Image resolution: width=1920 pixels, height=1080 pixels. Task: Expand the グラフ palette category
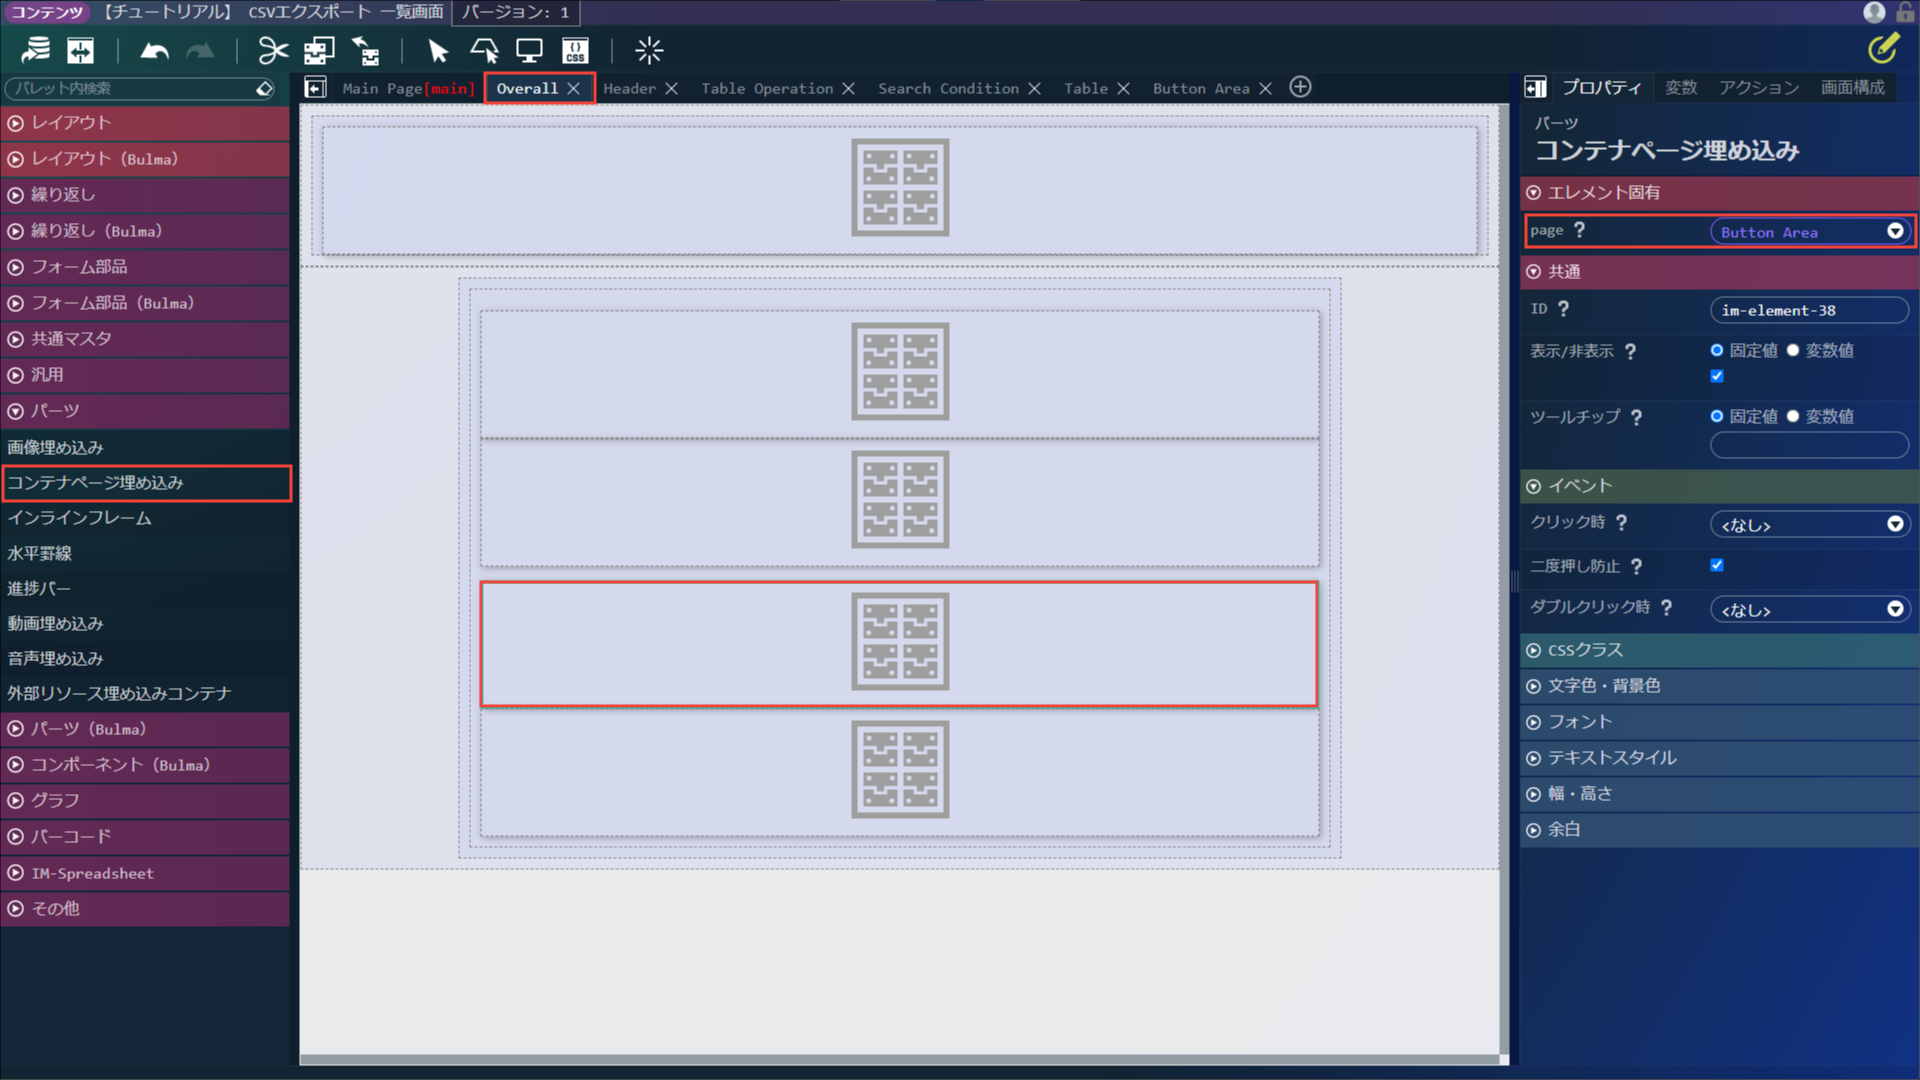(145, 801)
